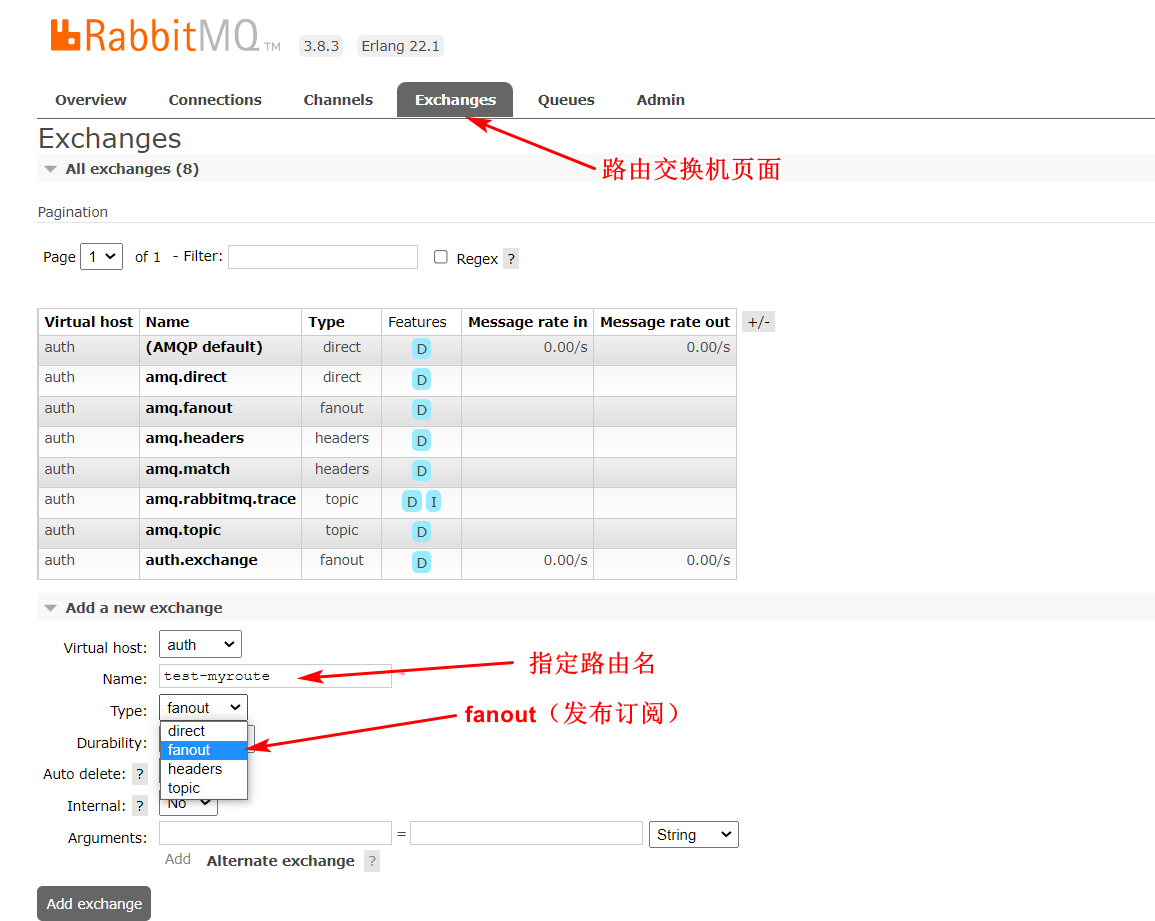Click the Virtual host column header

pyautogui.click(x=88, y=322)
